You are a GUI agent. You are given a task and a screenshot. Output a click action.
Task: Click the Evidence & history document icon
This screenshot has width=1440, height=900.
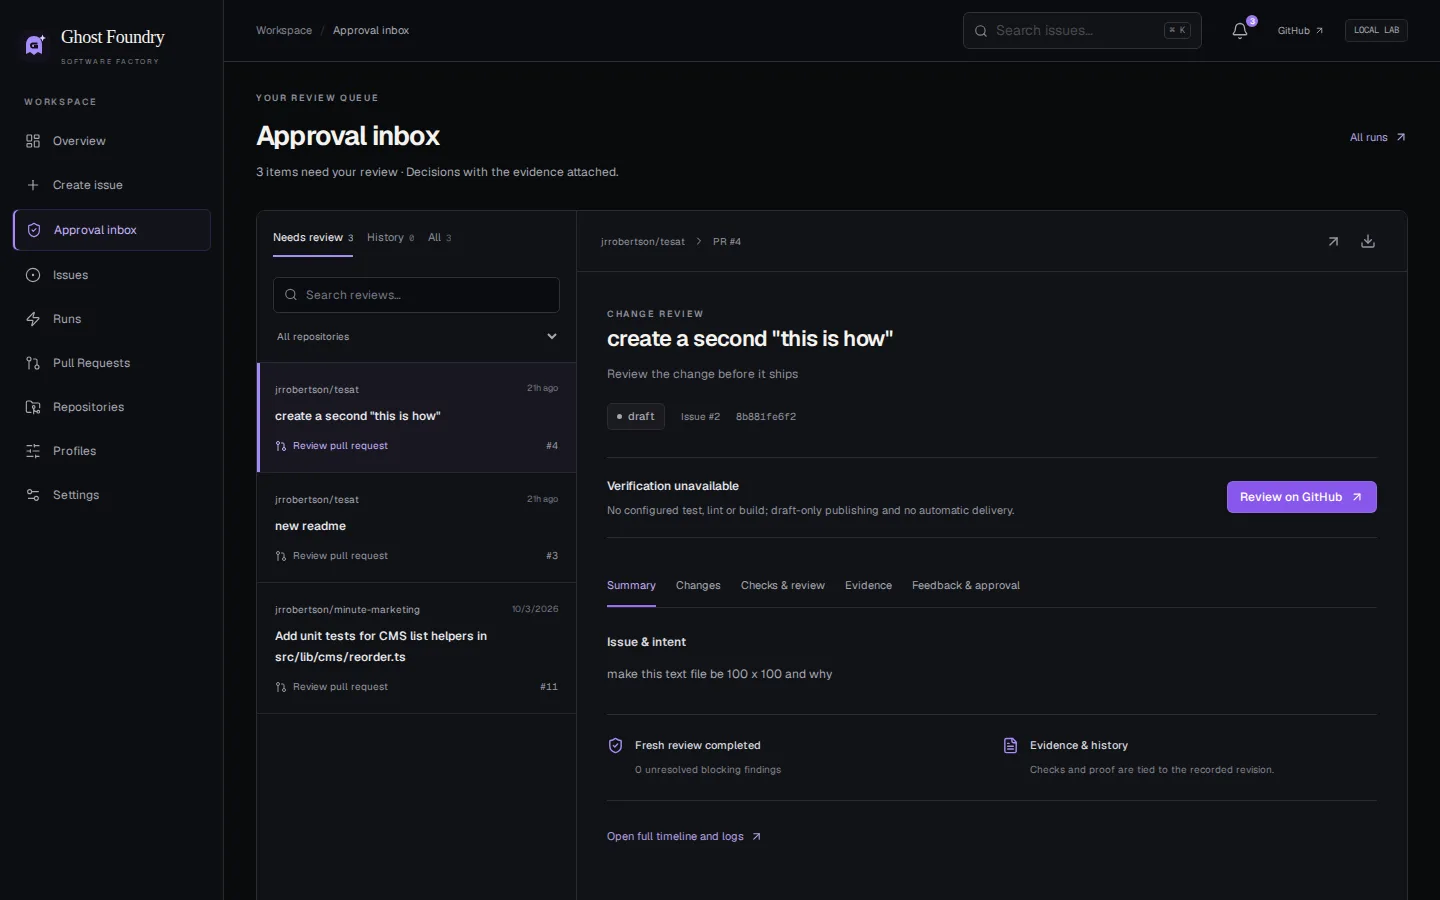point(1010,746)
